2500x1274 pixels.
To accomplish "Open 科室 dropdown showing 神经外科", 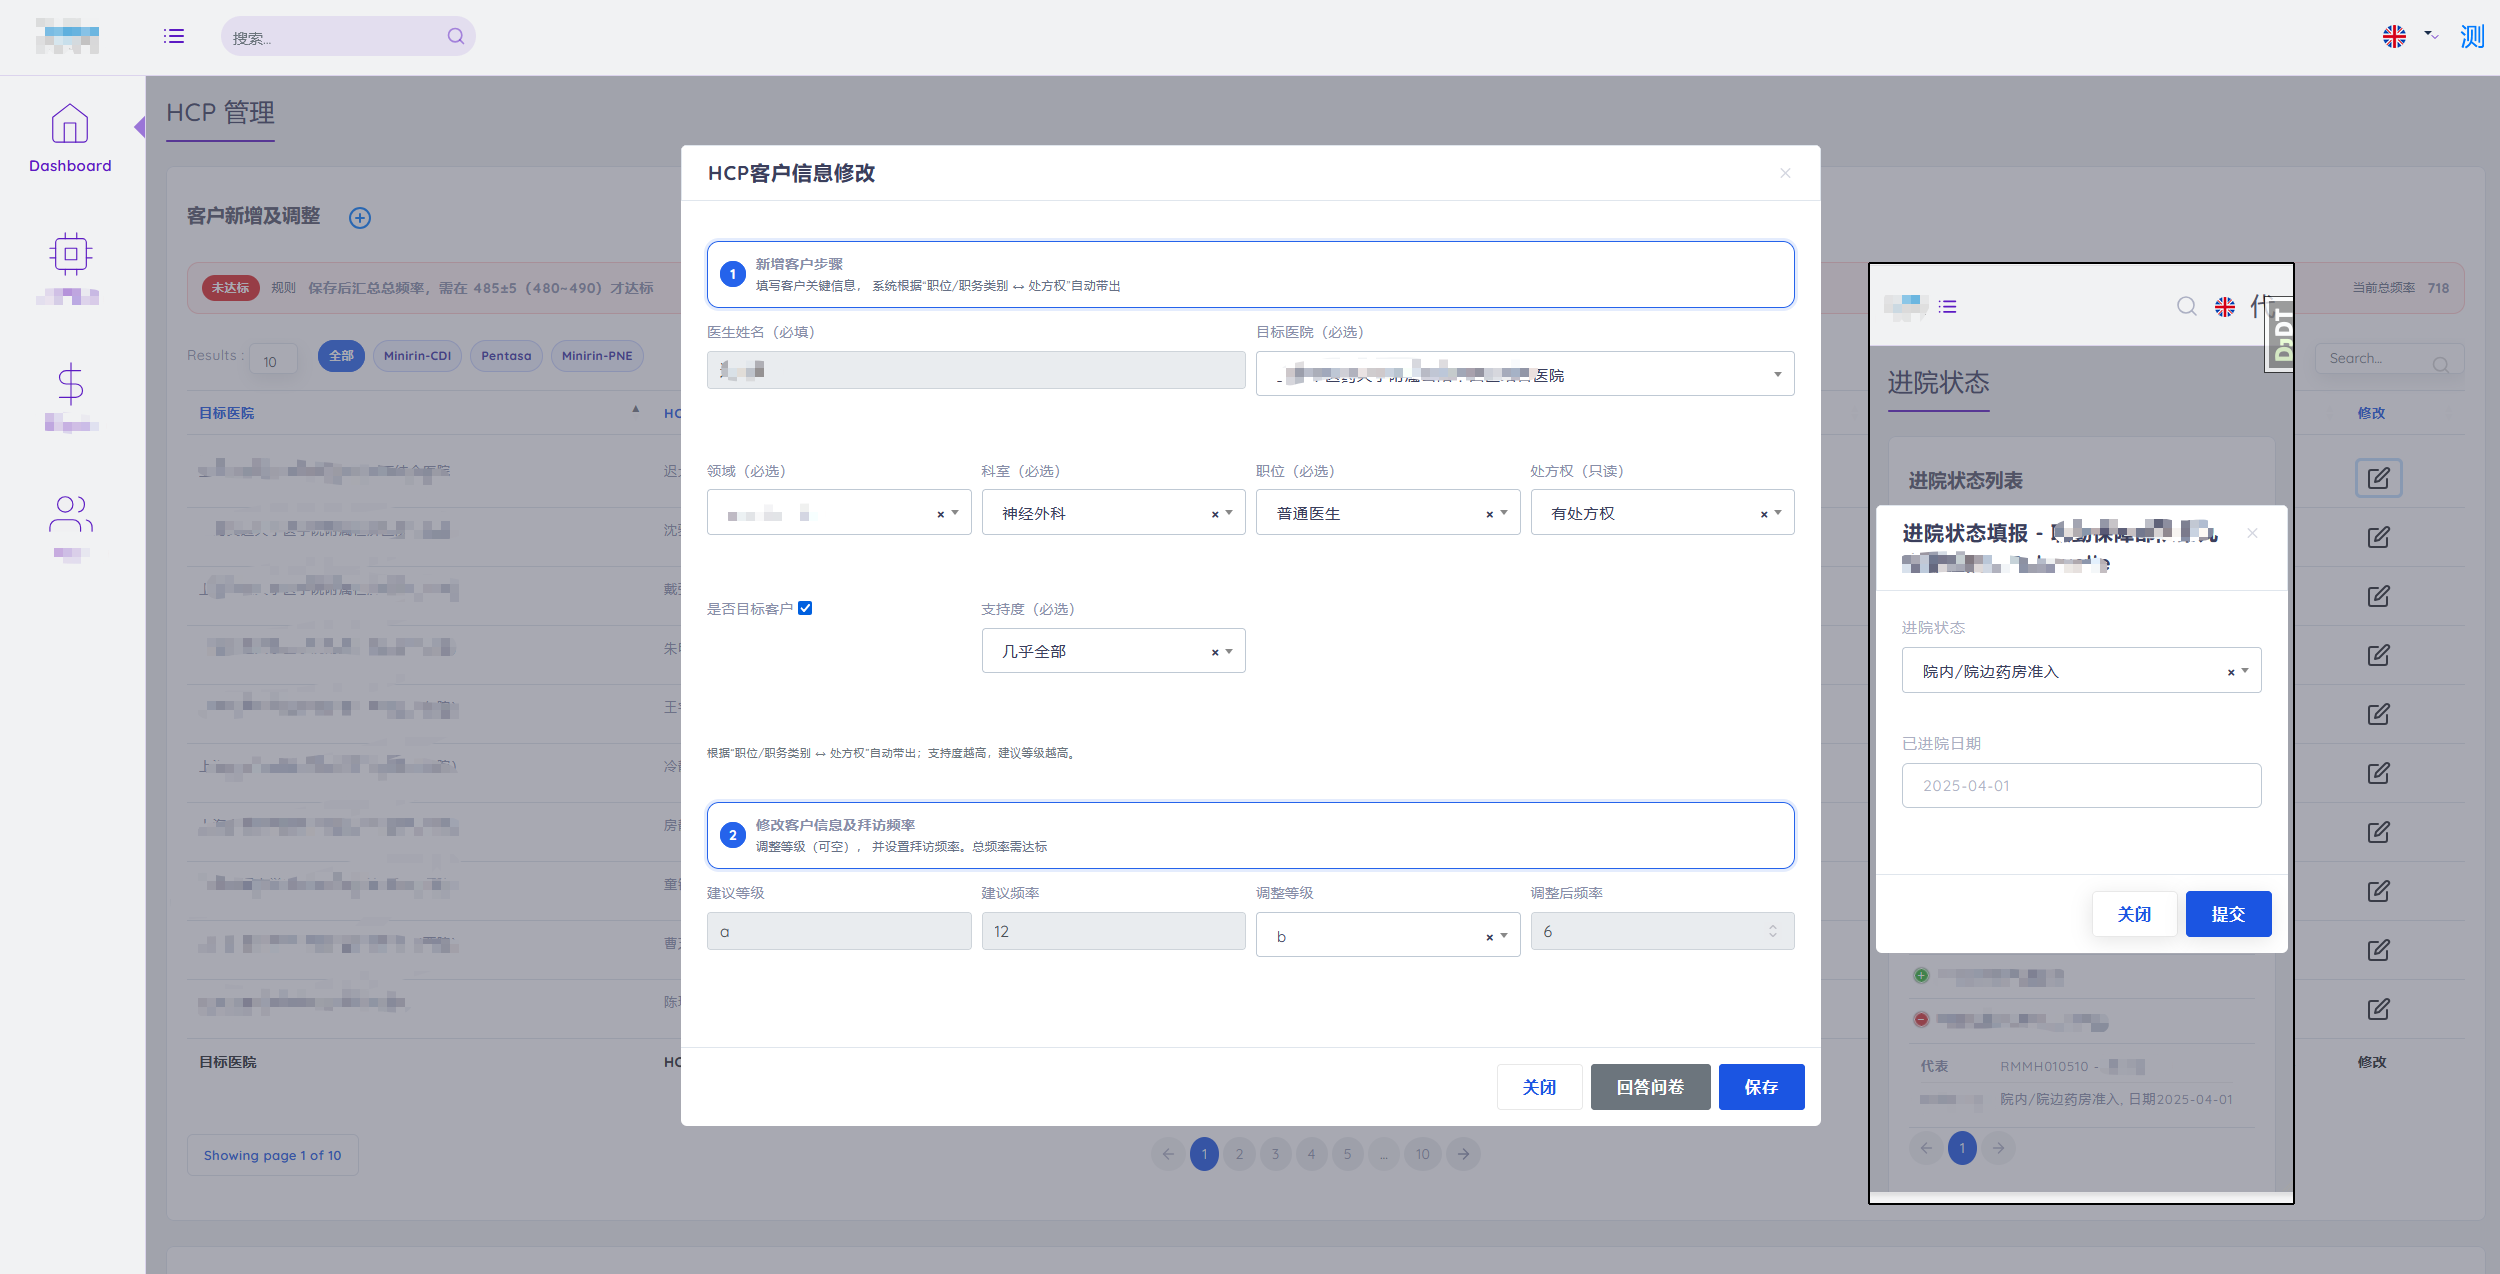I will click(x=1113, y=512).
